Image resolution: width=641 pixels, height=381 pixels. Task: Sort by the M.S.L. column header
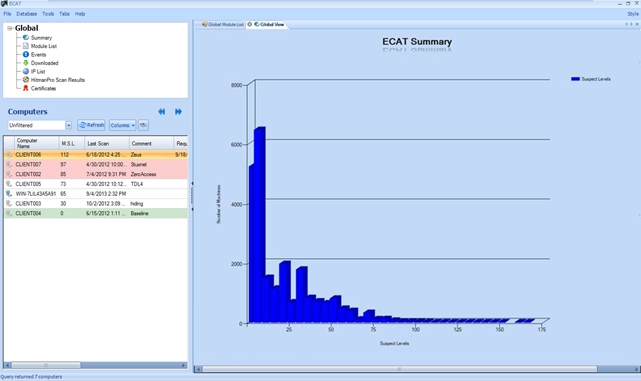68,143
